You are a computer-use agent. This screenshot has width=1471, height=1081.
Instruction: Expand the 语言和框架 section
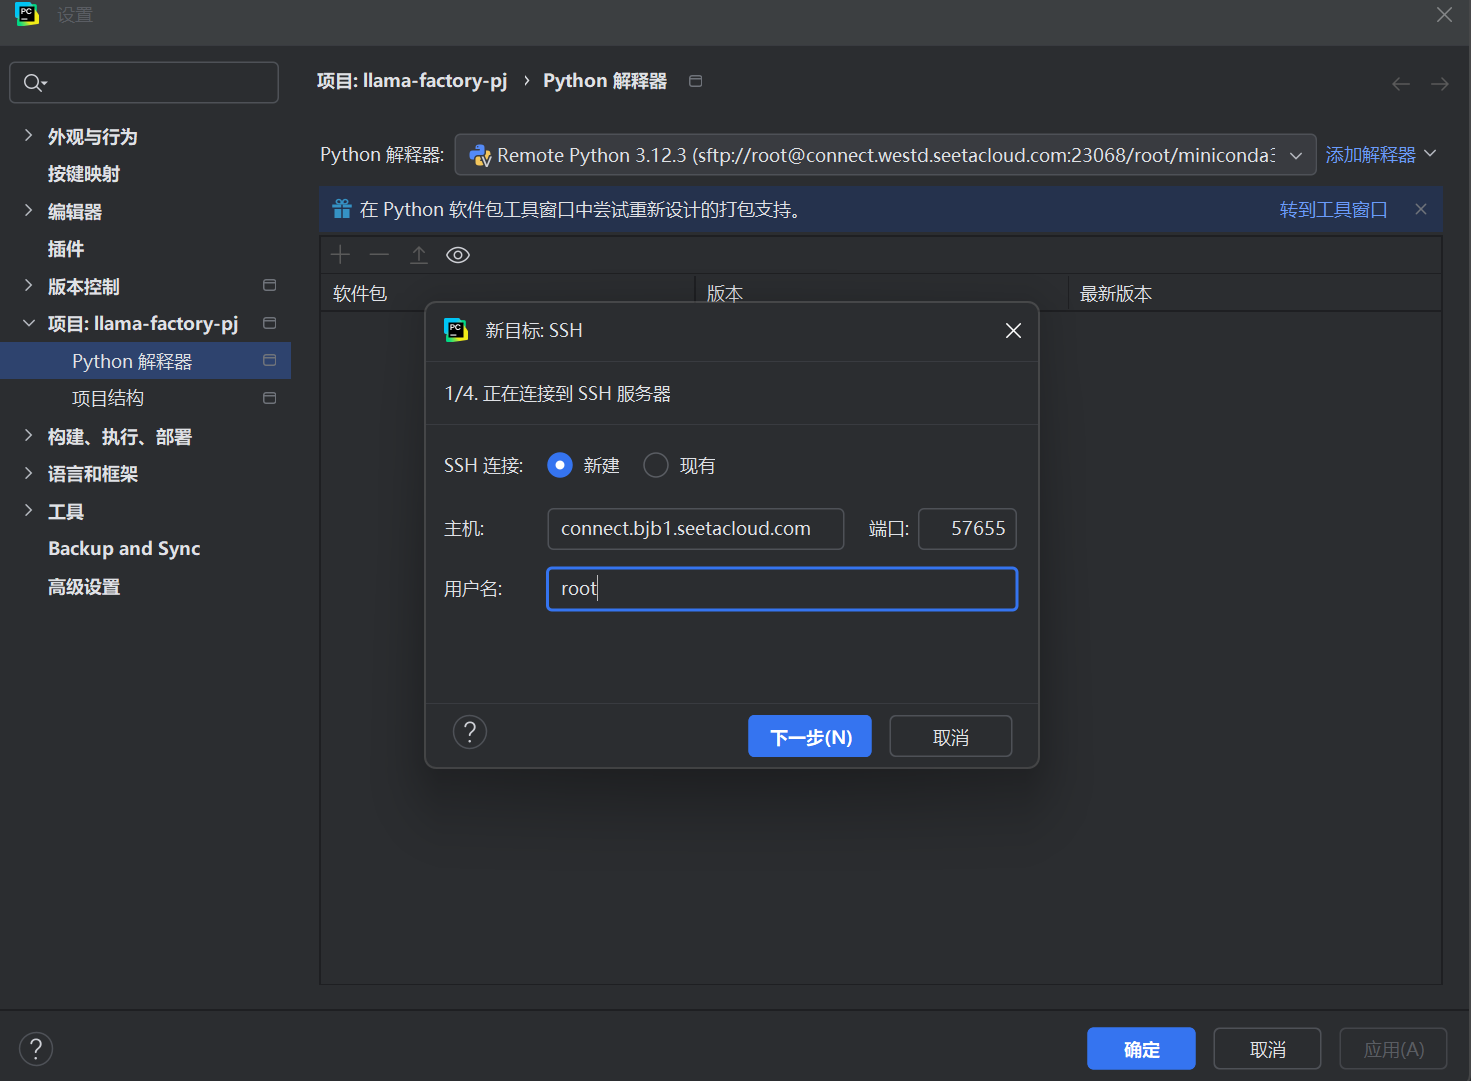28,473
